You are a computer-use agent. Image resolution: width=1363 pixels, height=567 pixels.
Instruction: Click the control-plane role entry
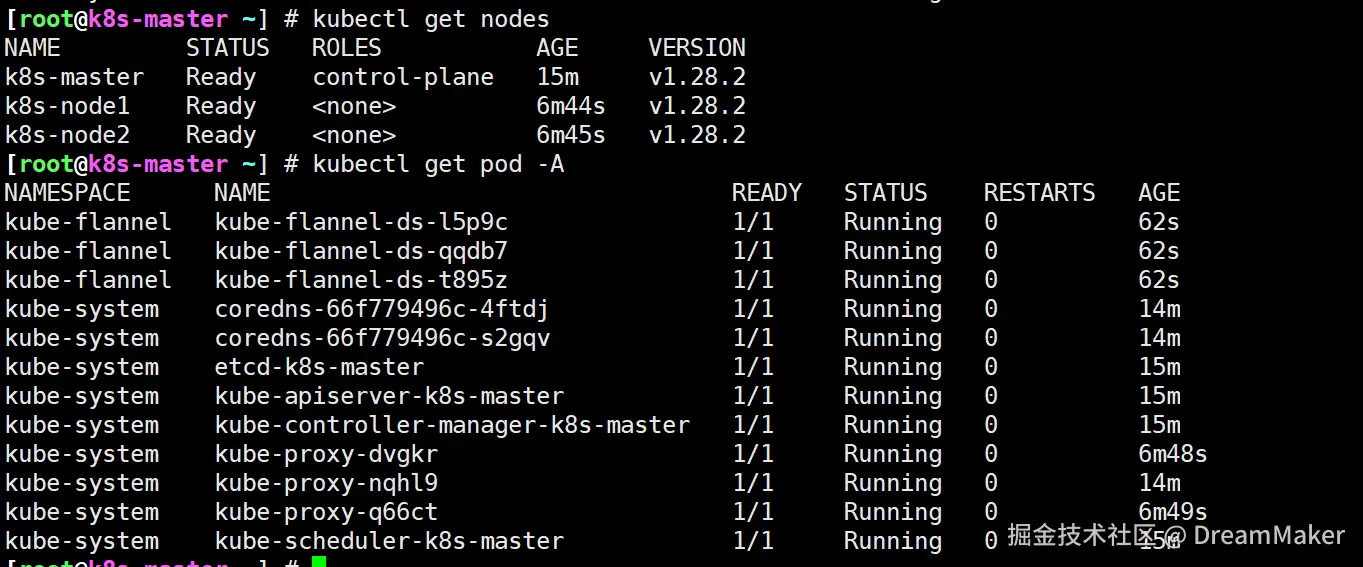403,77
